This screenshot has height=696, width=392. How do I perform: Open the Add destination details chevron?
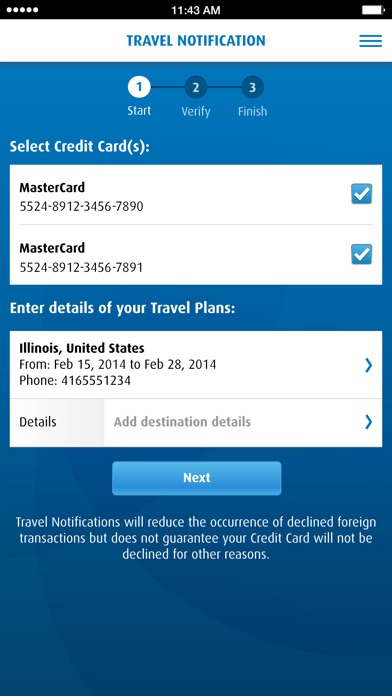click(x=368, y=422)
